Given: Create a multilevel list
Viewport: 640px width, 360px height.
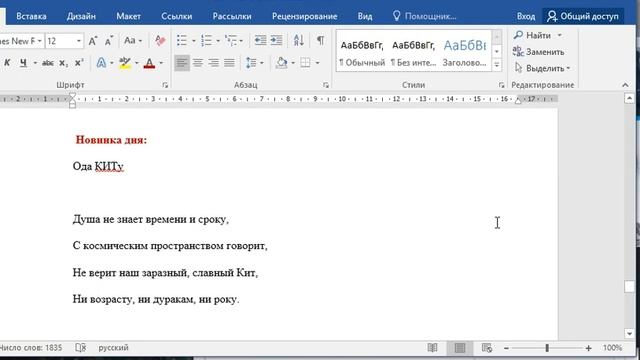Looking at the screenshot, I should [231, 40].
